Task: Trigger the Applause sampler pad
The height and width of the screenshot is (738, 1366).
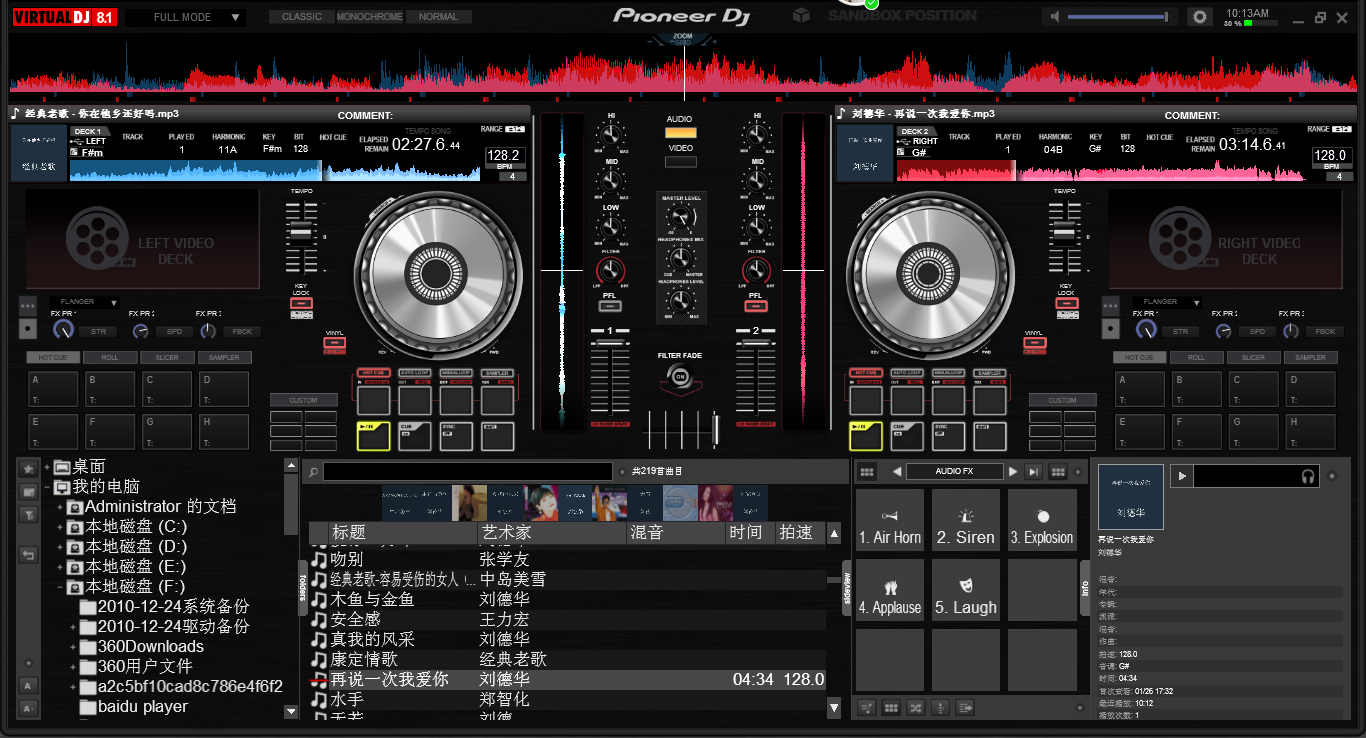Action: click(890, 590)
